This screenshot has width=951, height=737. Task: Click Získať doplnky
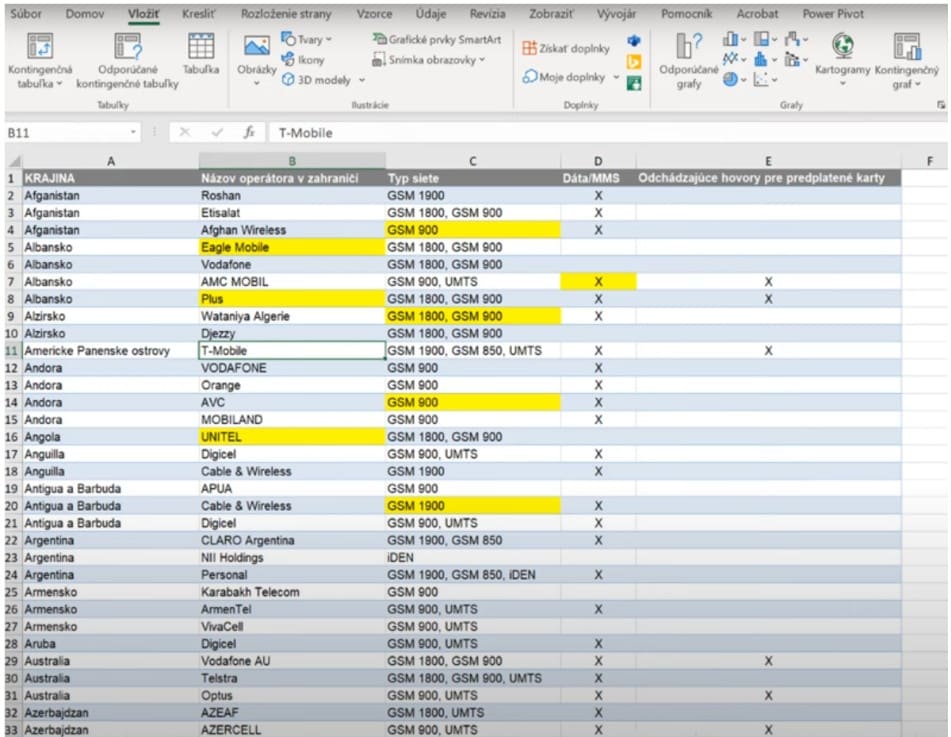pyautogui.click(x=566, y=48)
